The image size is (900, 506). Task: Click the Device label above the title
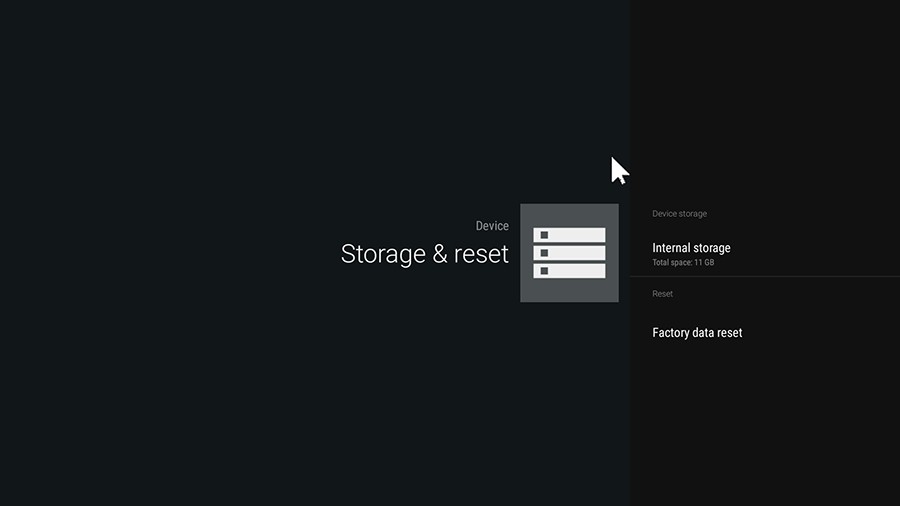tap(491, 226)
